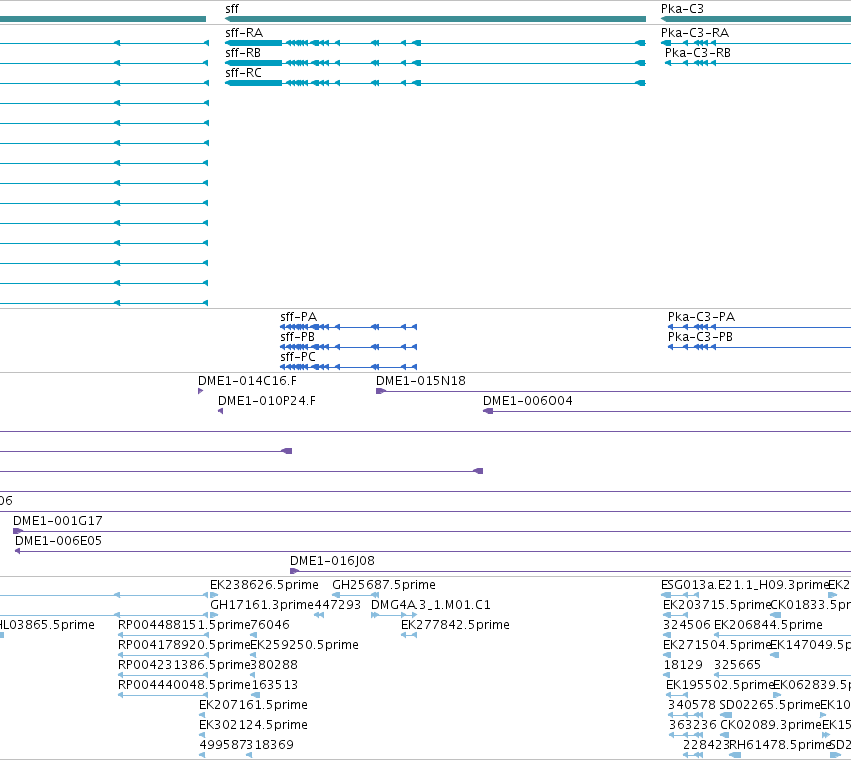Click the EK195502.5prime label
Image resolution: width=851 pixels, height=760 pixels.
coord(720,685)
